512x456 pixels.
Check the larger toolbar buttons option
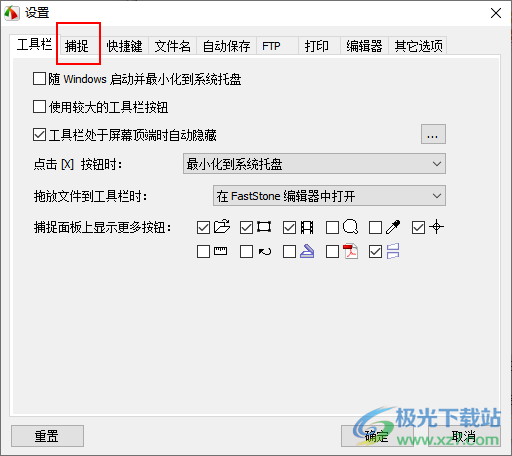pos(39,107)
